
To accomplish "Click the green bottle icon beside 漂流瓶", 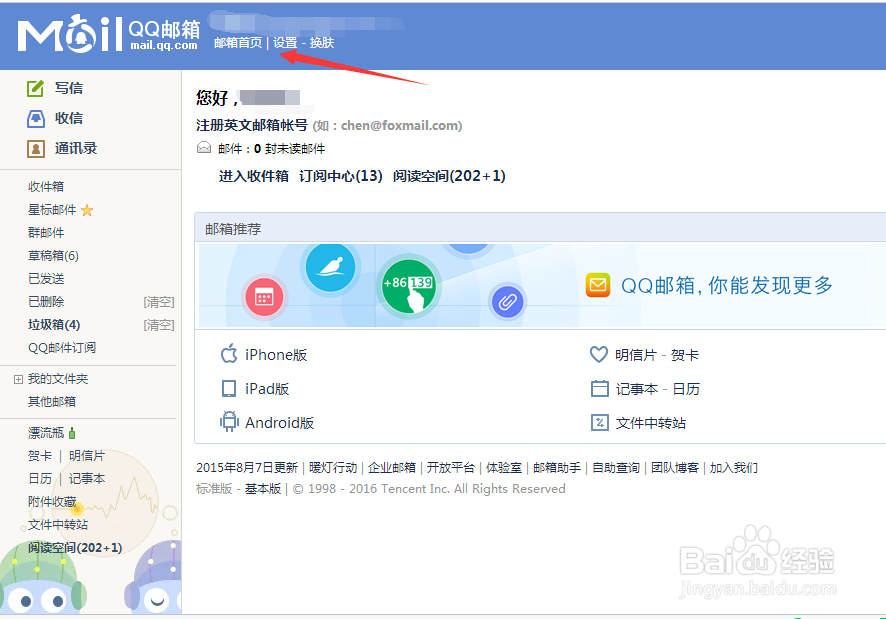I will pyautogui.click(x=72, y=433).
